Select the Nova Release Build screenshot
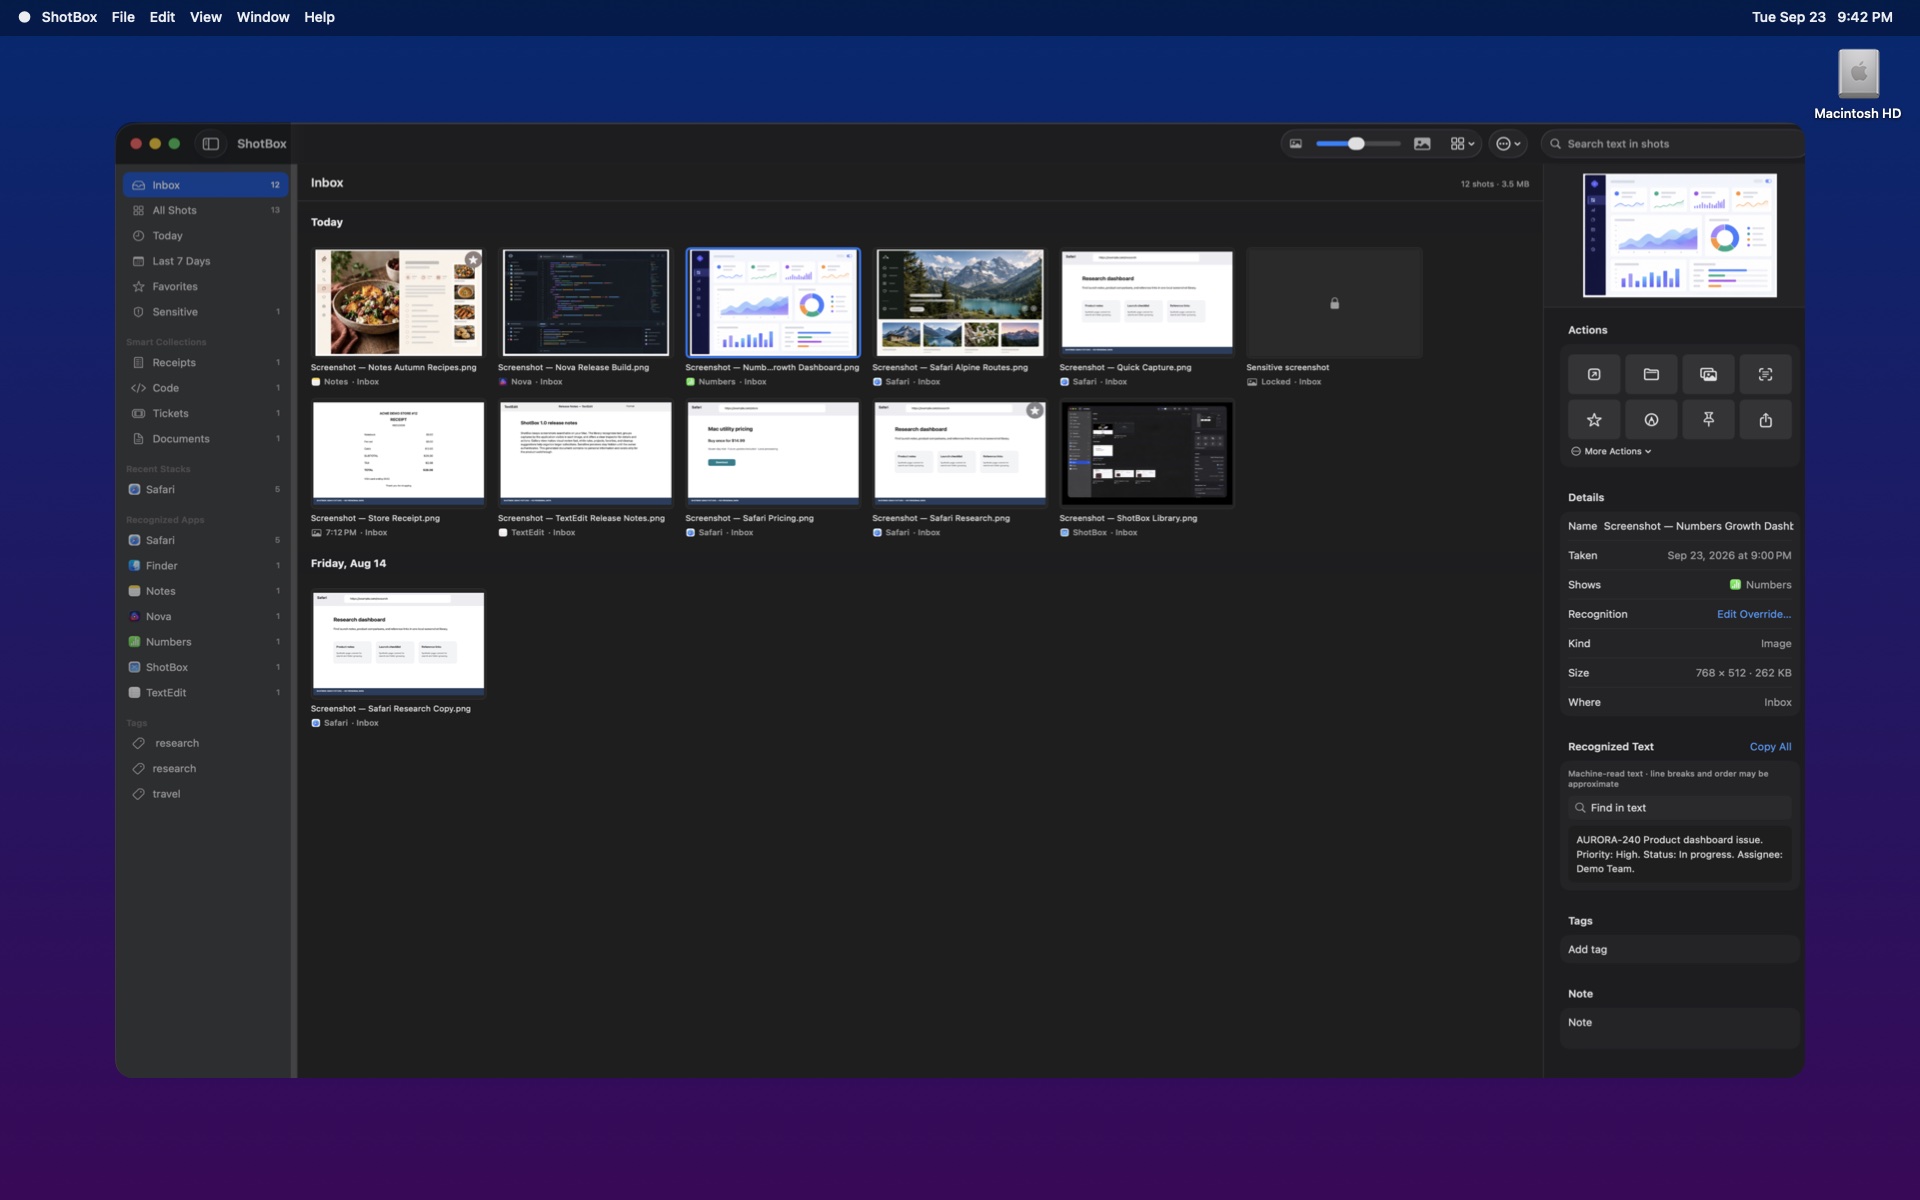1920x1200 pixels. tap(585, 303)
